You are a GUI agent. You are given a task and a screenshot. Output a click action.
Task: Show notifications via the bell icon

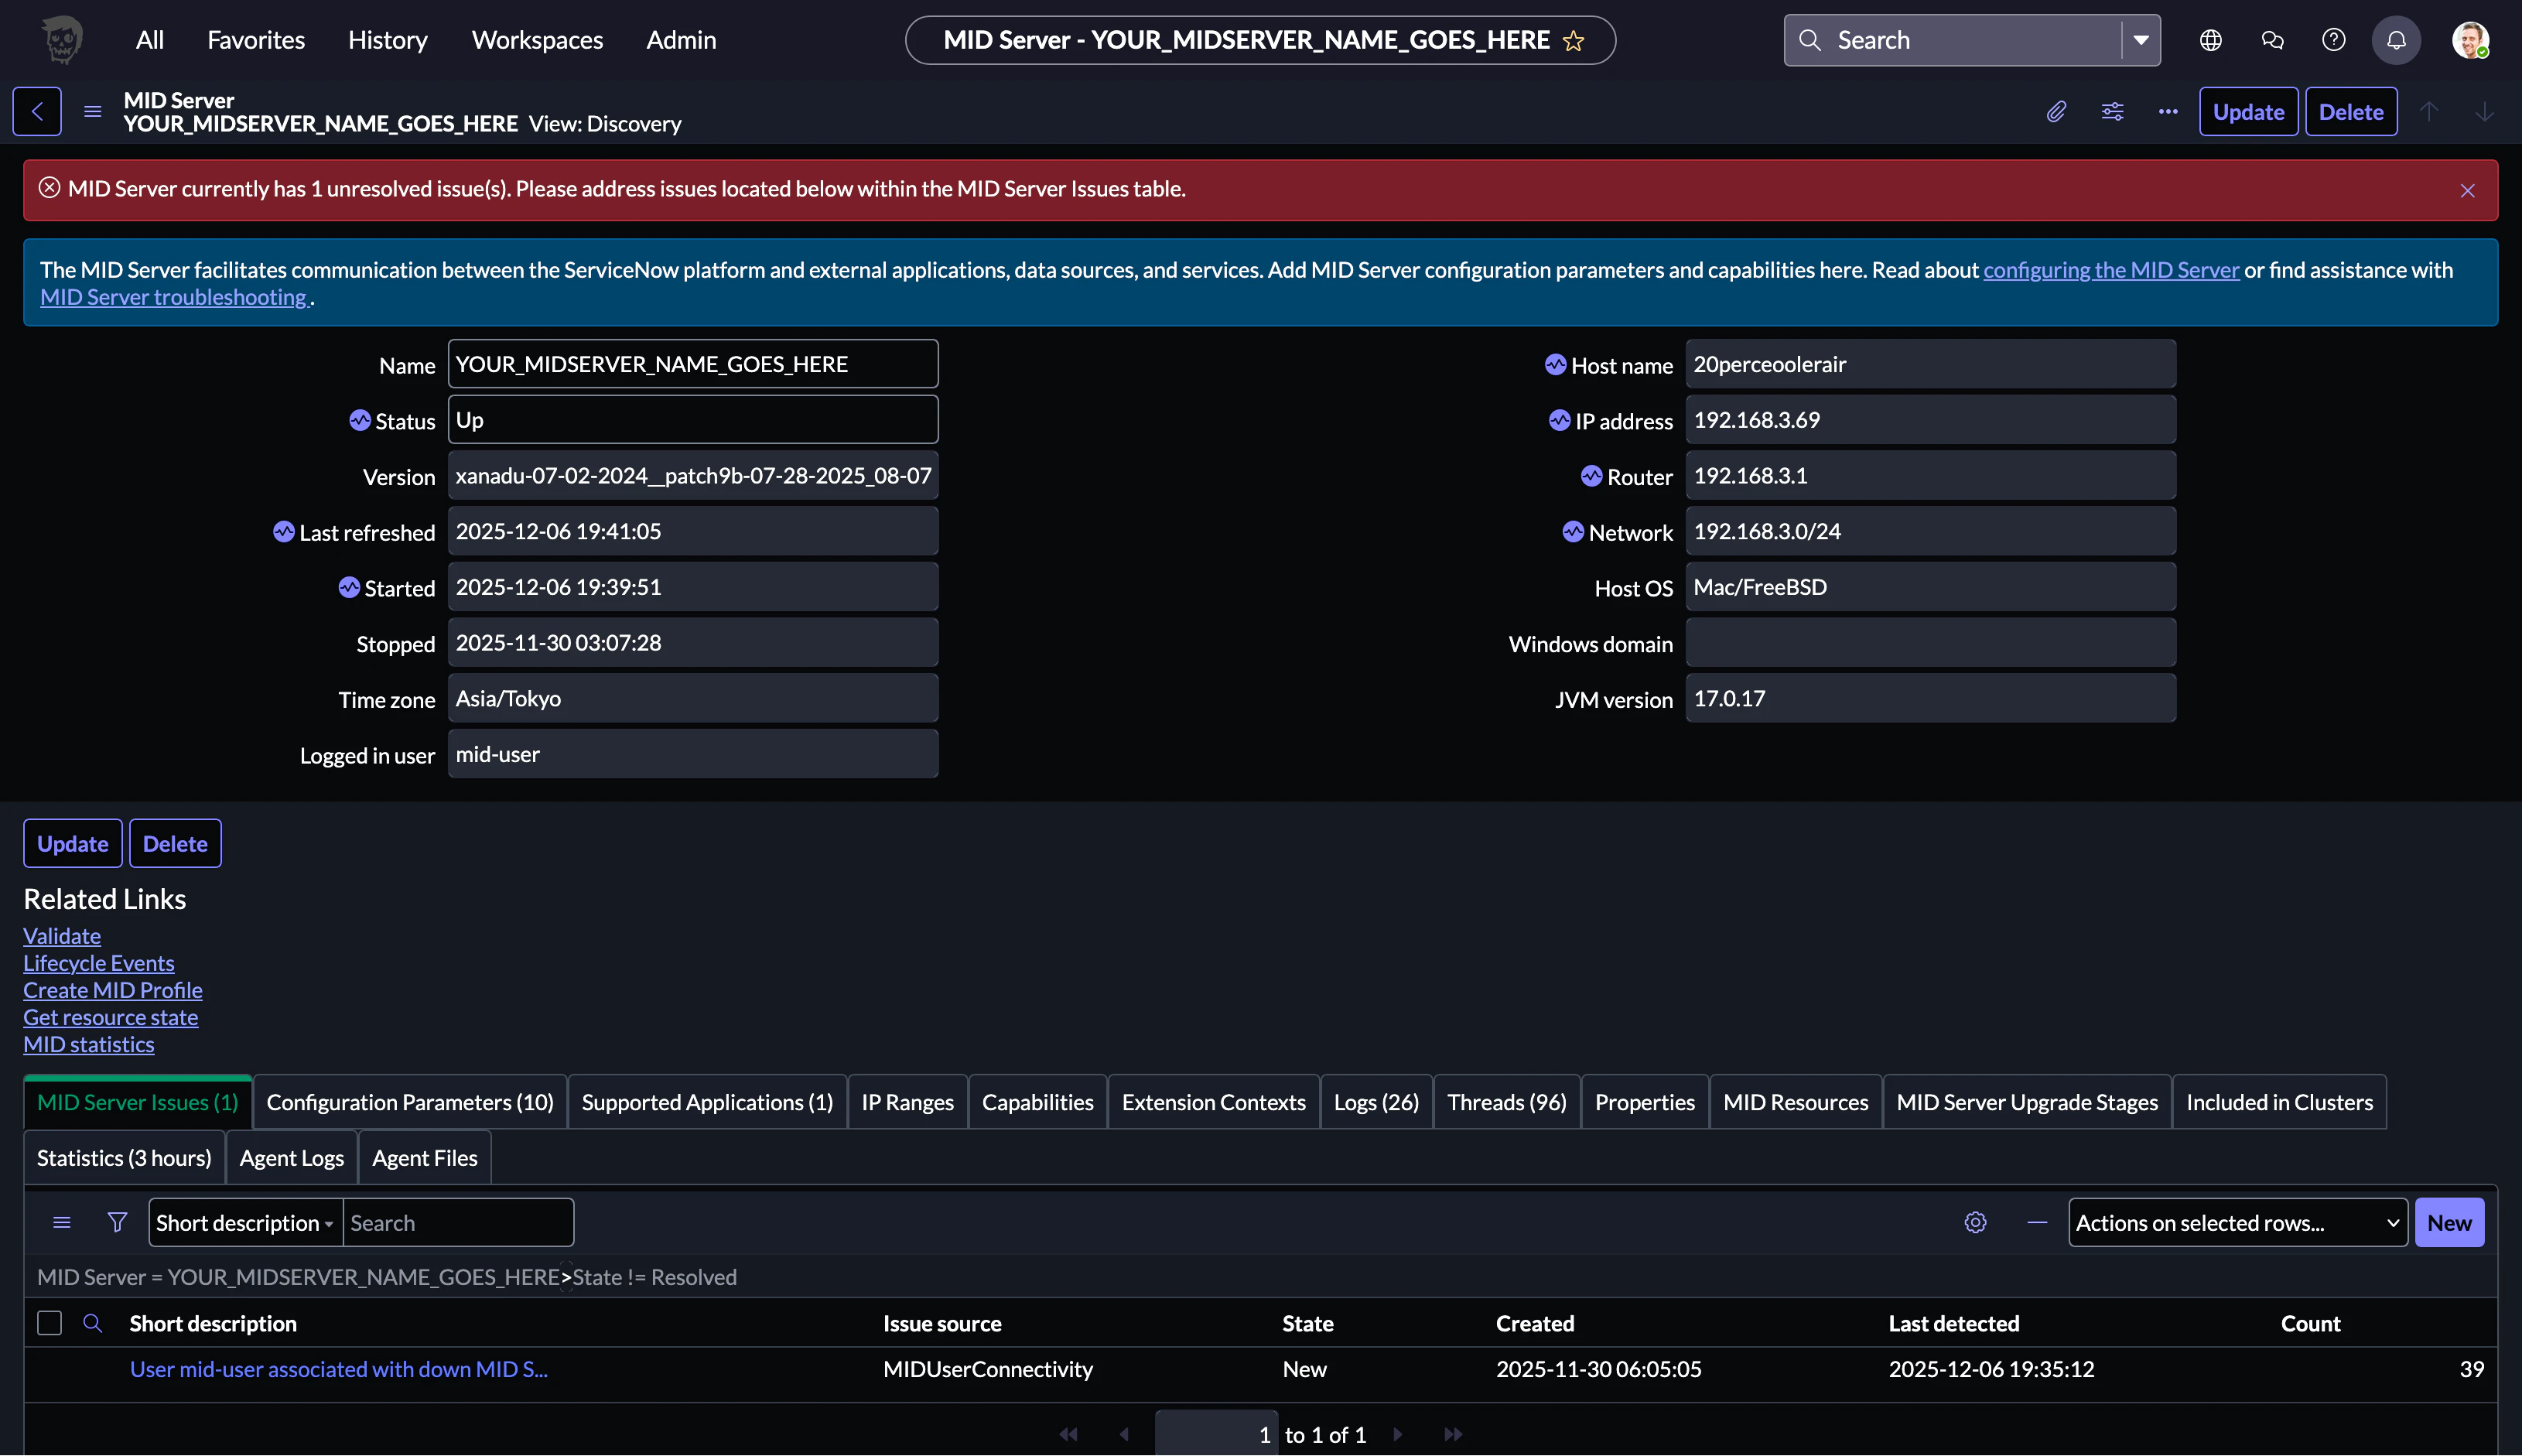coord(2396,40)
